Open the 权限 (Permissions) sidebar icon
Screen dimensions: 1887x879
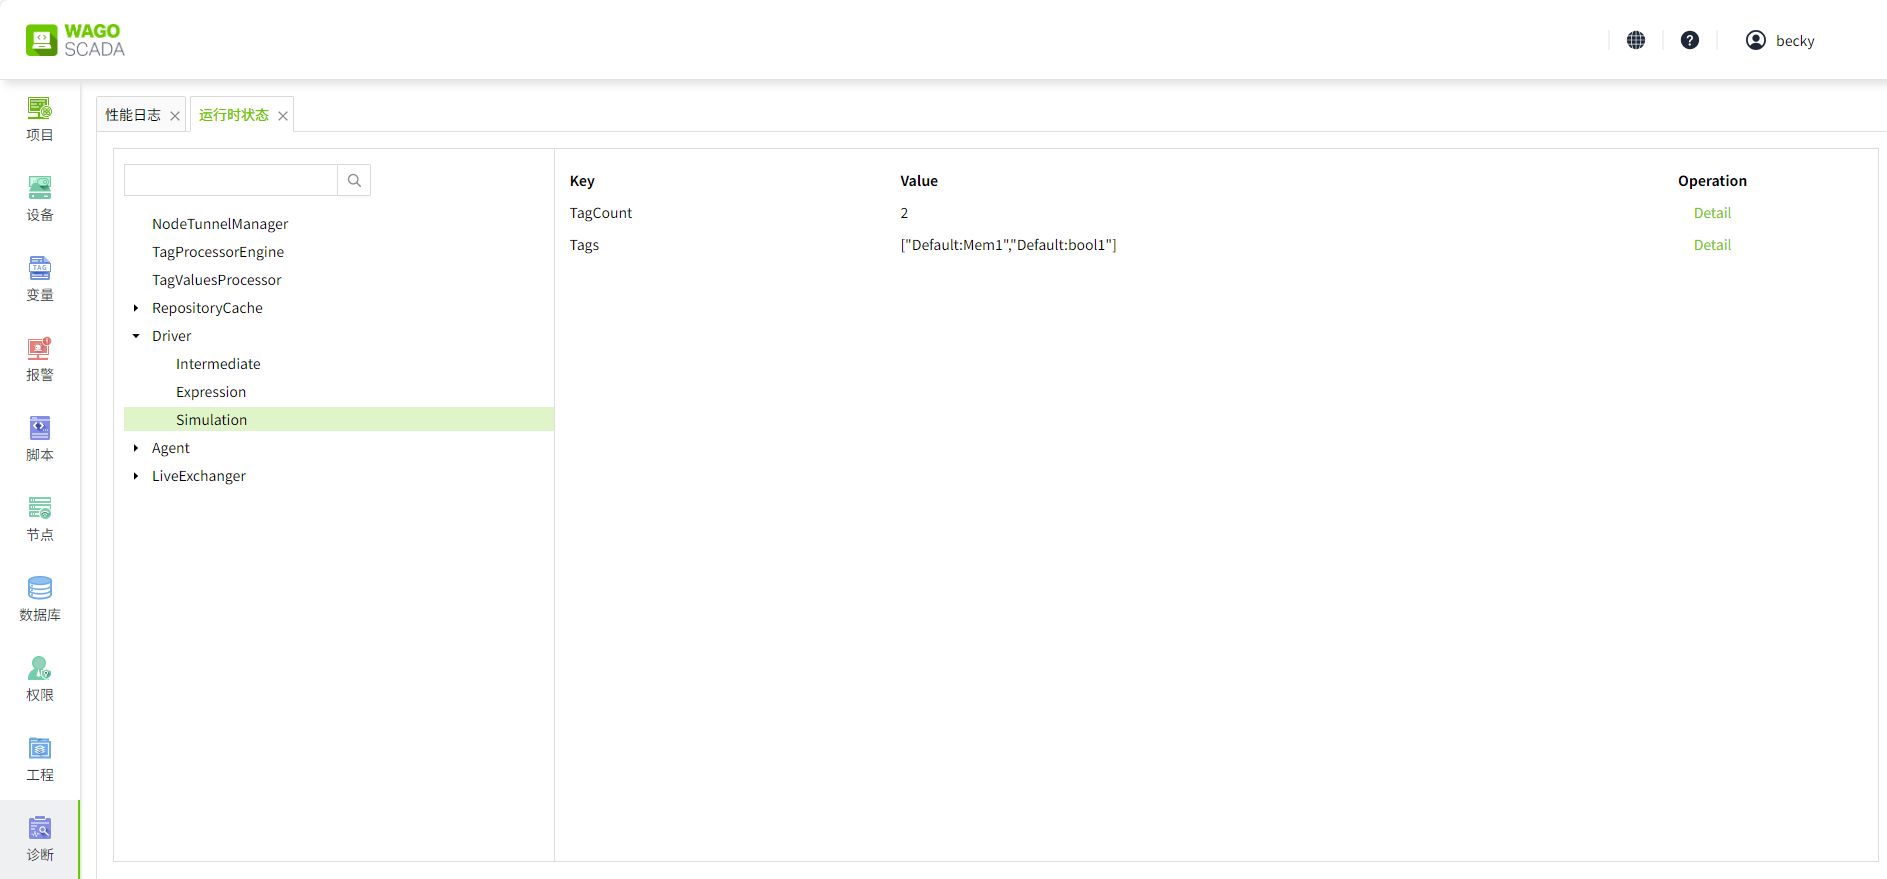point(40,679)
